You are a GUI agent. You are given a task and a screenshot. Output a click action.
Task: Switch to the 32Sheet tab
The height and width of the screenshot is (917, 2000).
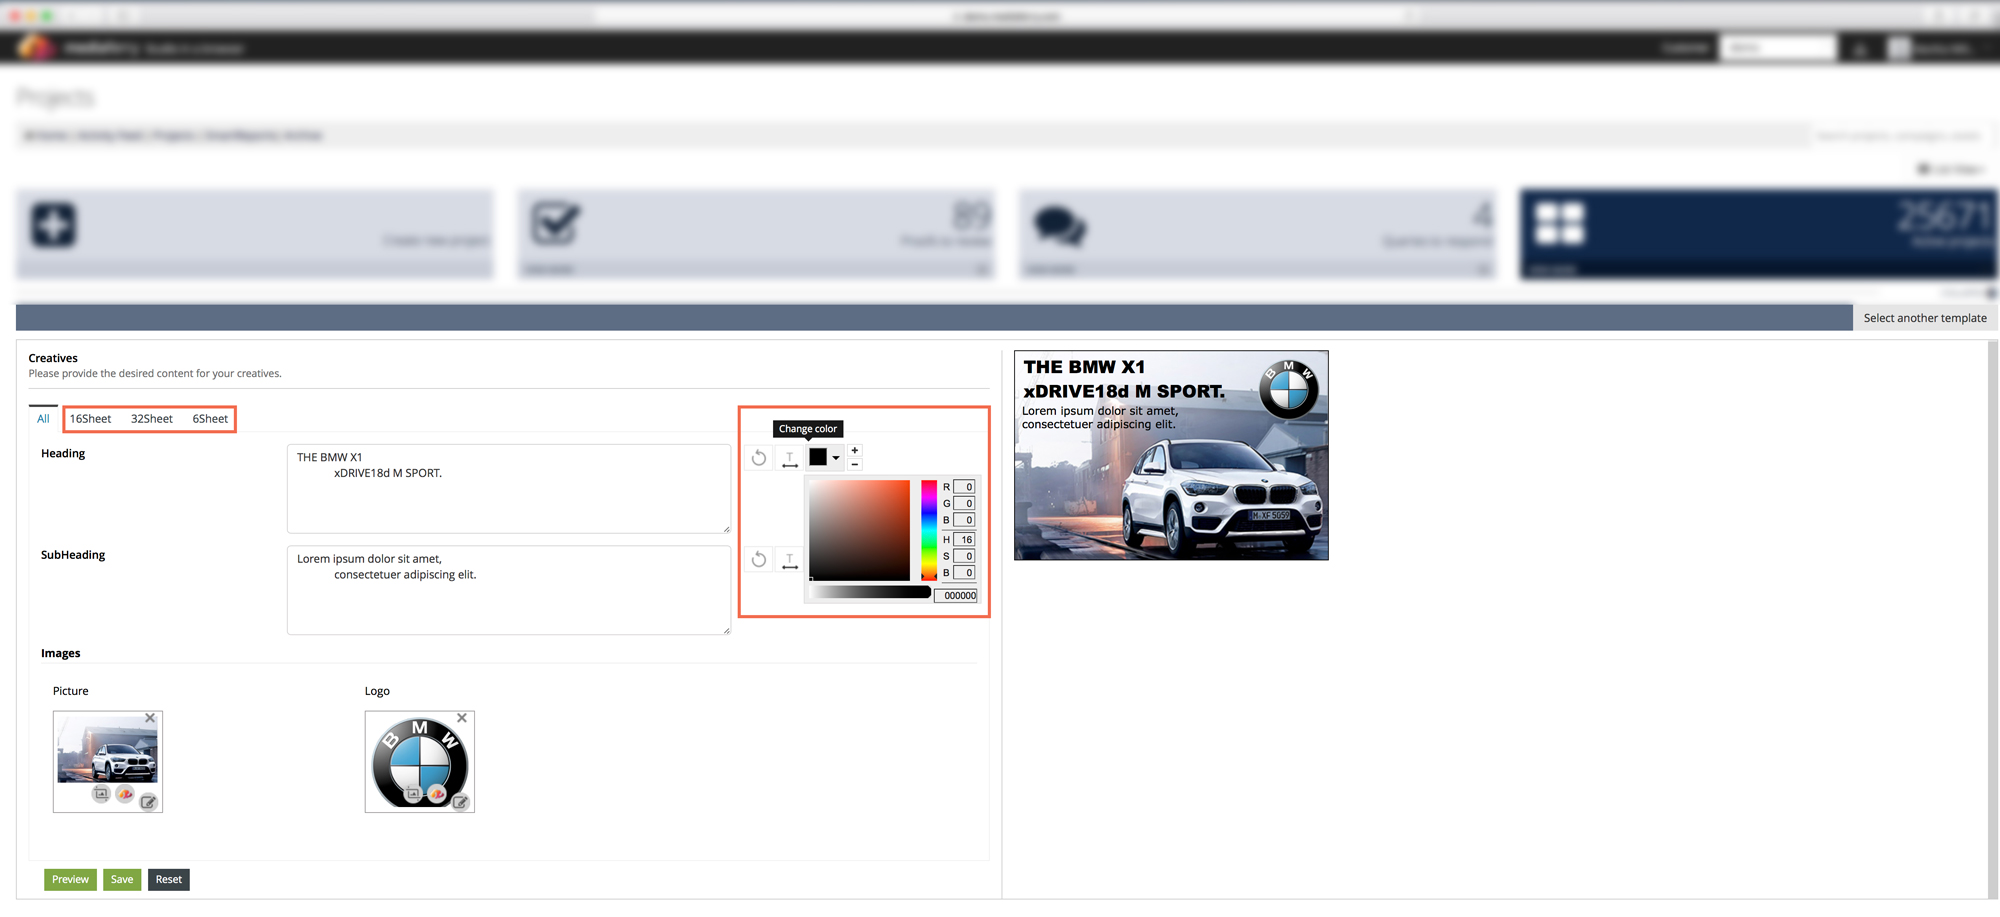152,419
